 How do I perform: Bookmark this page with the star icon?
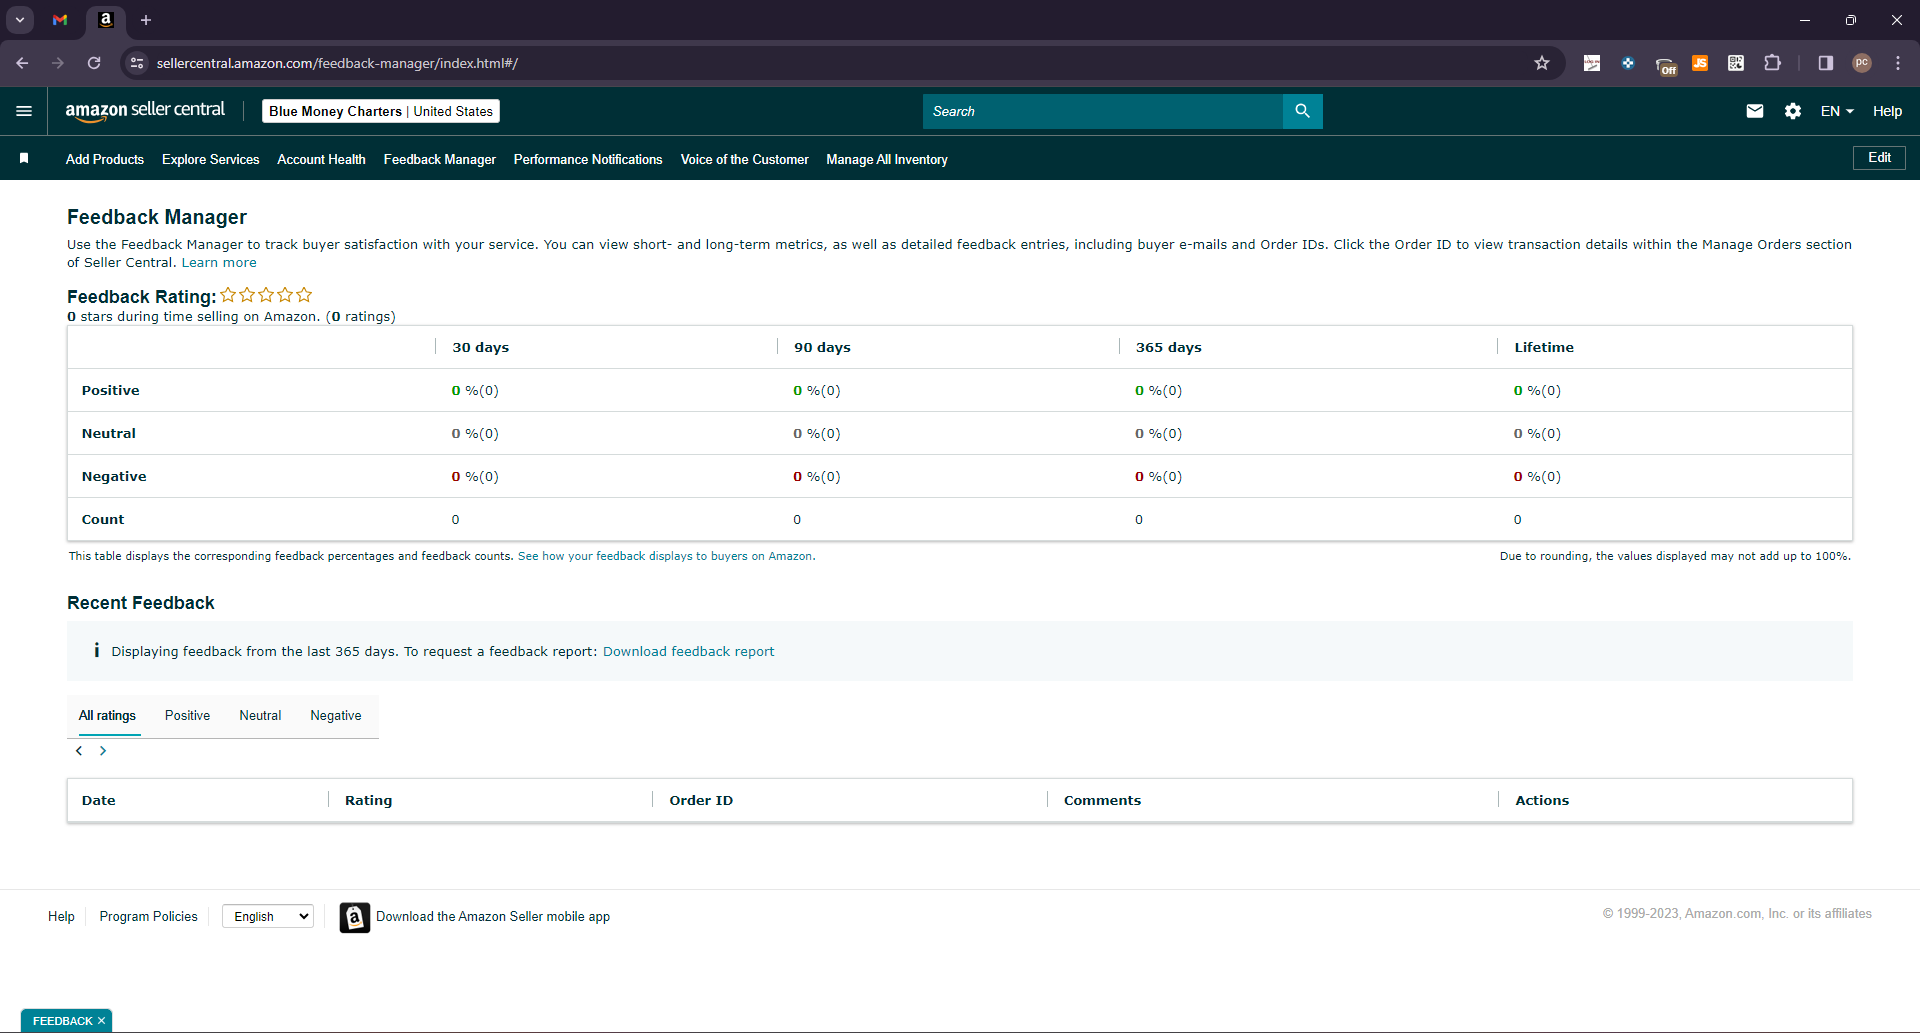(x=1542, y=63)
